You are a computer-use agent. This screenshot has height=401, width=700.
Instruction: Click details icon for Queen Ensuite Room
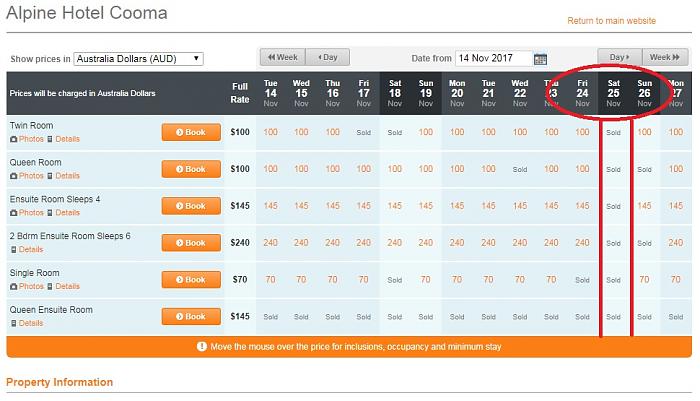(x=13, y=323)
